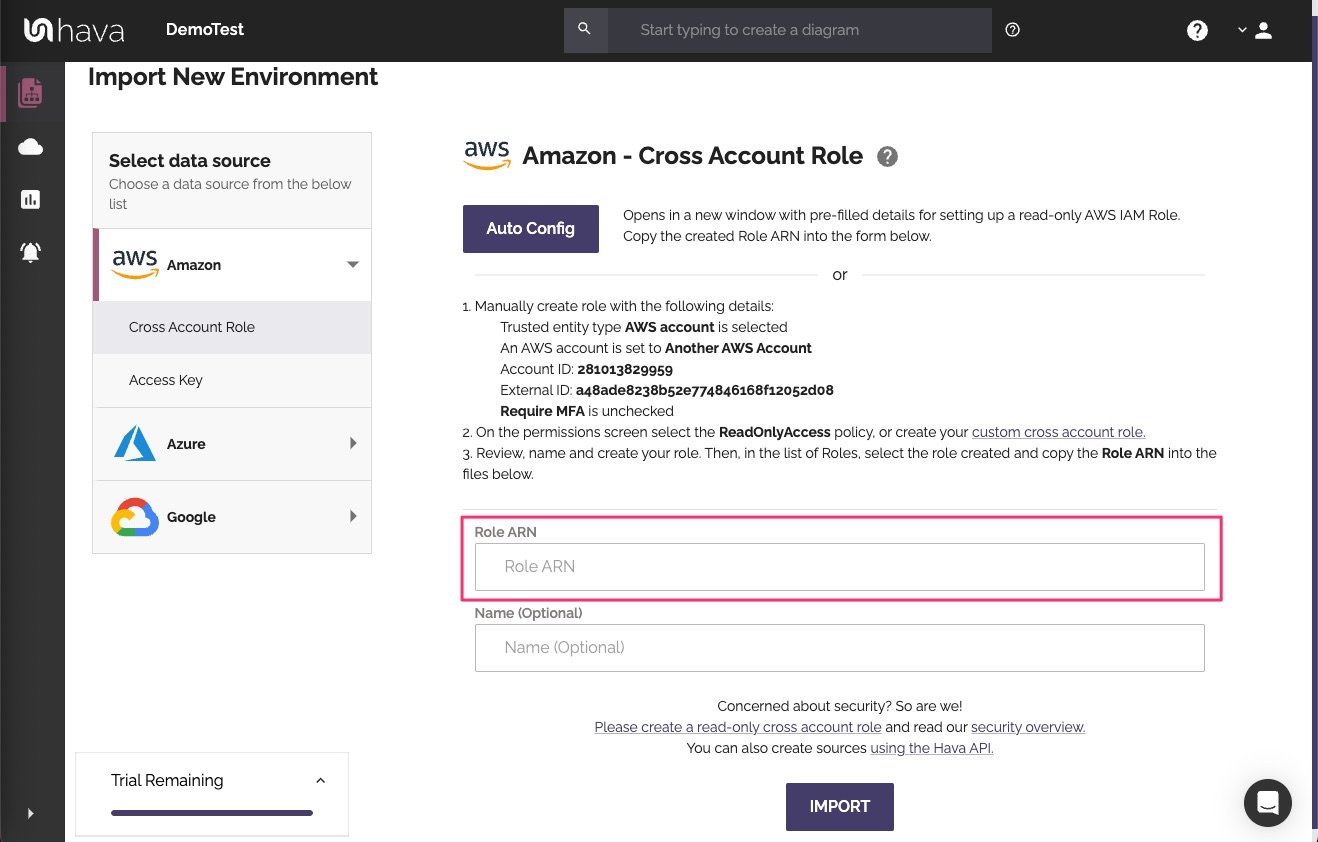Viewport: 1318px width, 842px height.
Task: Open the Intercom chat bubble
Action: 1267,803
